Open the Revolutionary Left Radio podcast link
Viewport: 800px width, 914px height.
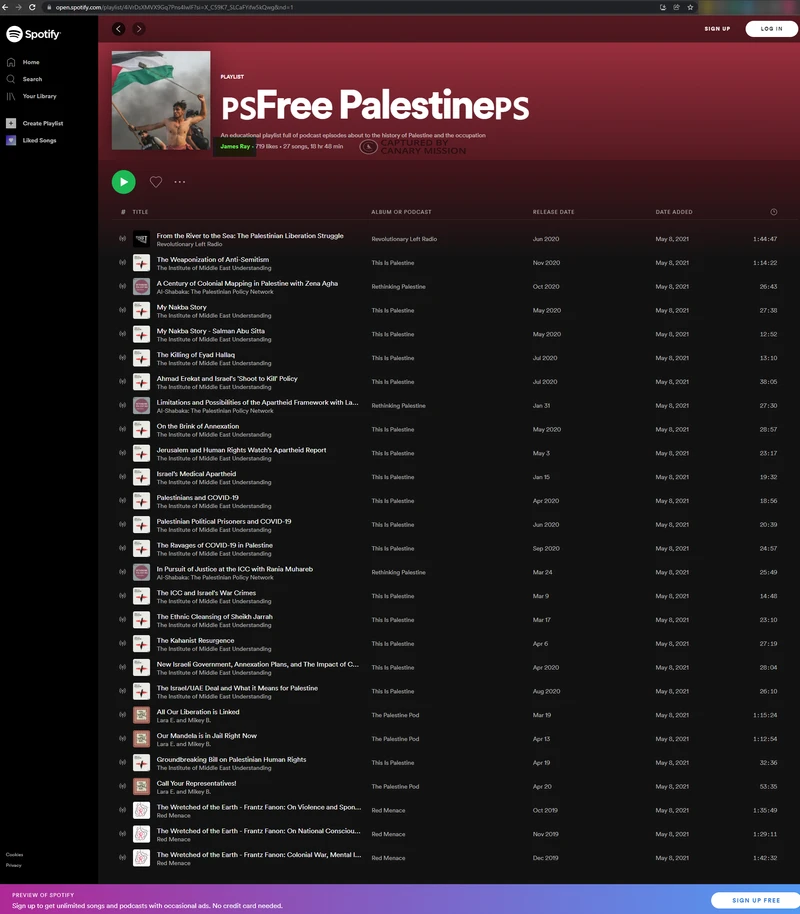click(x=404, y=239)
